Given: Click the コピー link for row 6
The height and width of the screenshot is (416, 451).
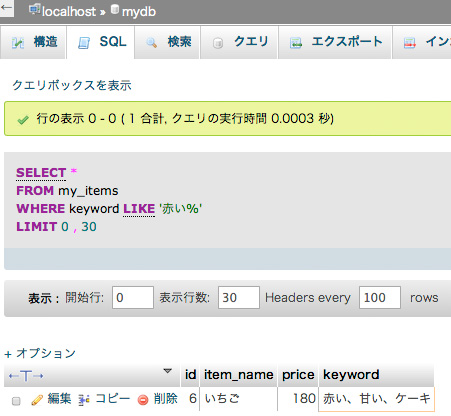Looking at the screenshot, I should click(x=113, y=399).
